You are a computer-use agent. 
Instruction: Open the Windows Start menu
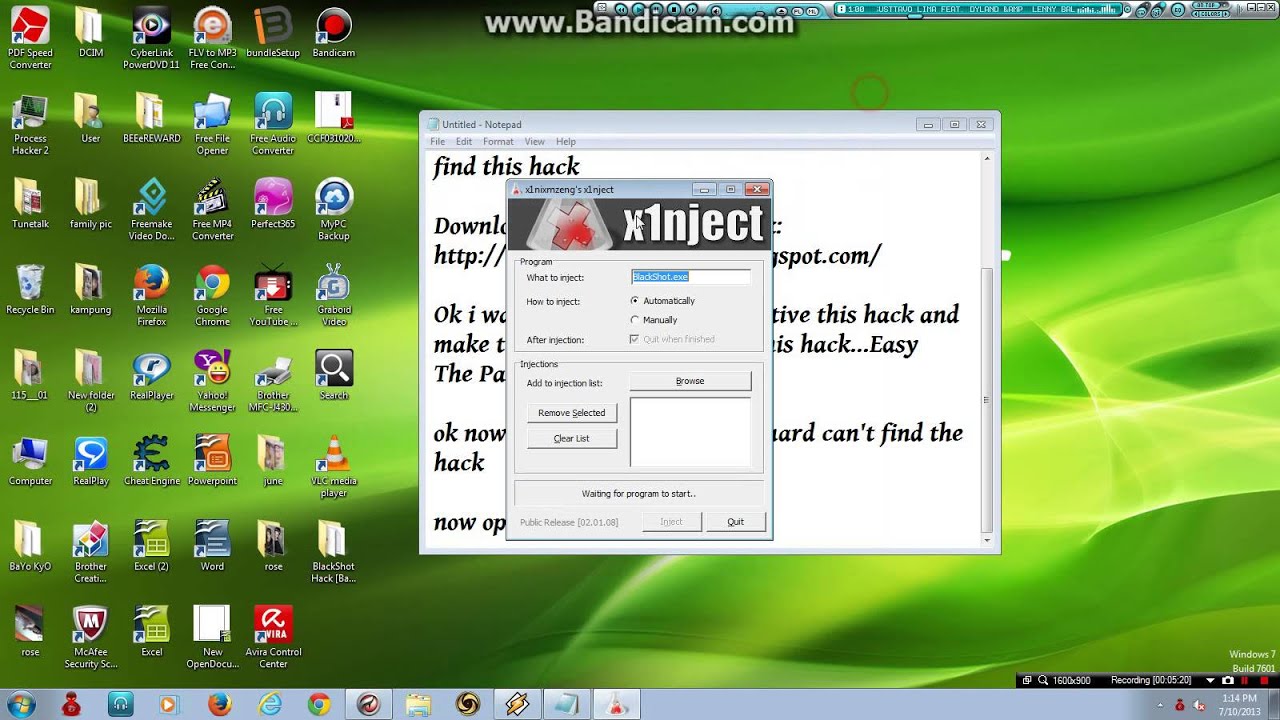click(x=20, y=704)
